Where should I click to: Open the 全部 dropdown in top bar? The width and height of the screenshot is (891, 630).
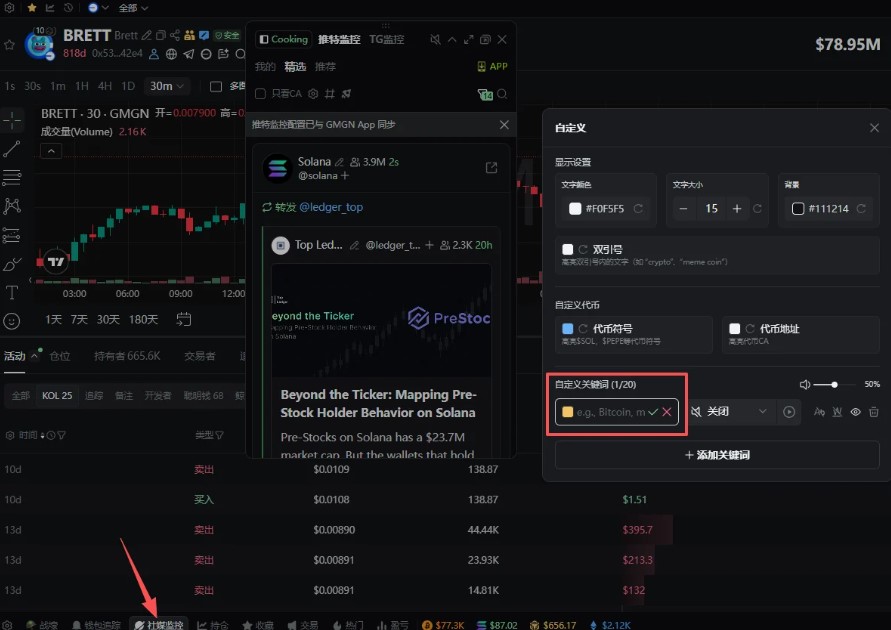click(133, 7)
